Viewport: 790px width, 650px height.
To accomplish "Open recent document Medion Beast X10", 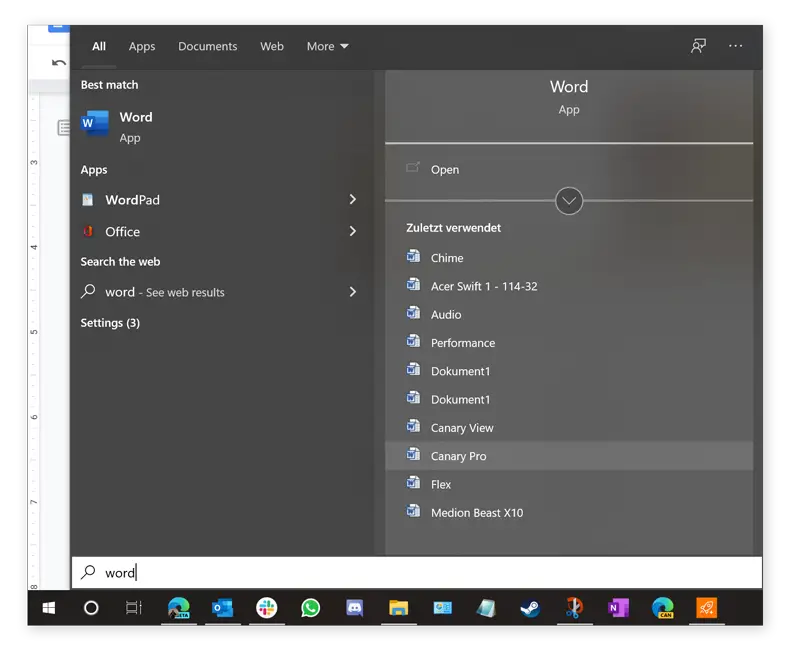I will click(x=569, y=512).
